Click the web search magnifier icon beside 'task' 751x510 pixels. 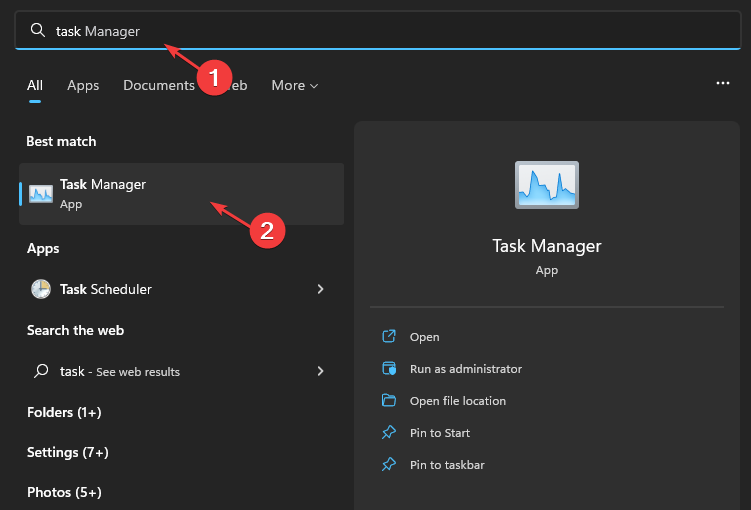41,371
